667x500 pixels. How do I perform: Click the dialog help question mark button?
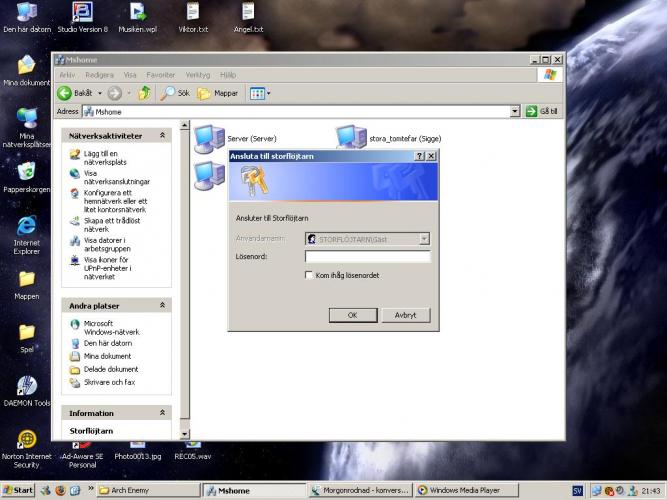tap(418, 156)
